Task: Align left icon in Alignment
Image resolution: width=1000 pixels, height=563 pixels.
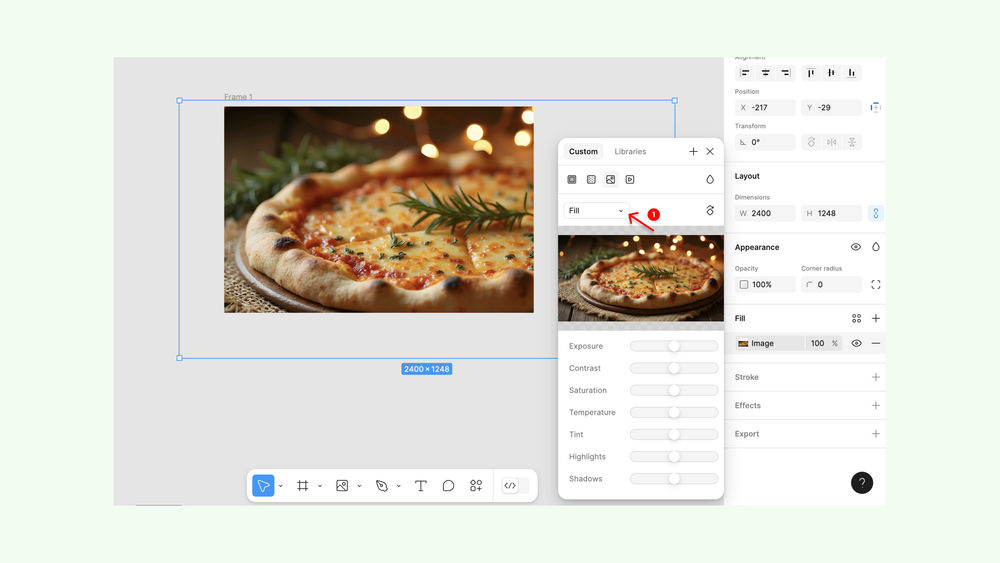Action: click(745, 73)
